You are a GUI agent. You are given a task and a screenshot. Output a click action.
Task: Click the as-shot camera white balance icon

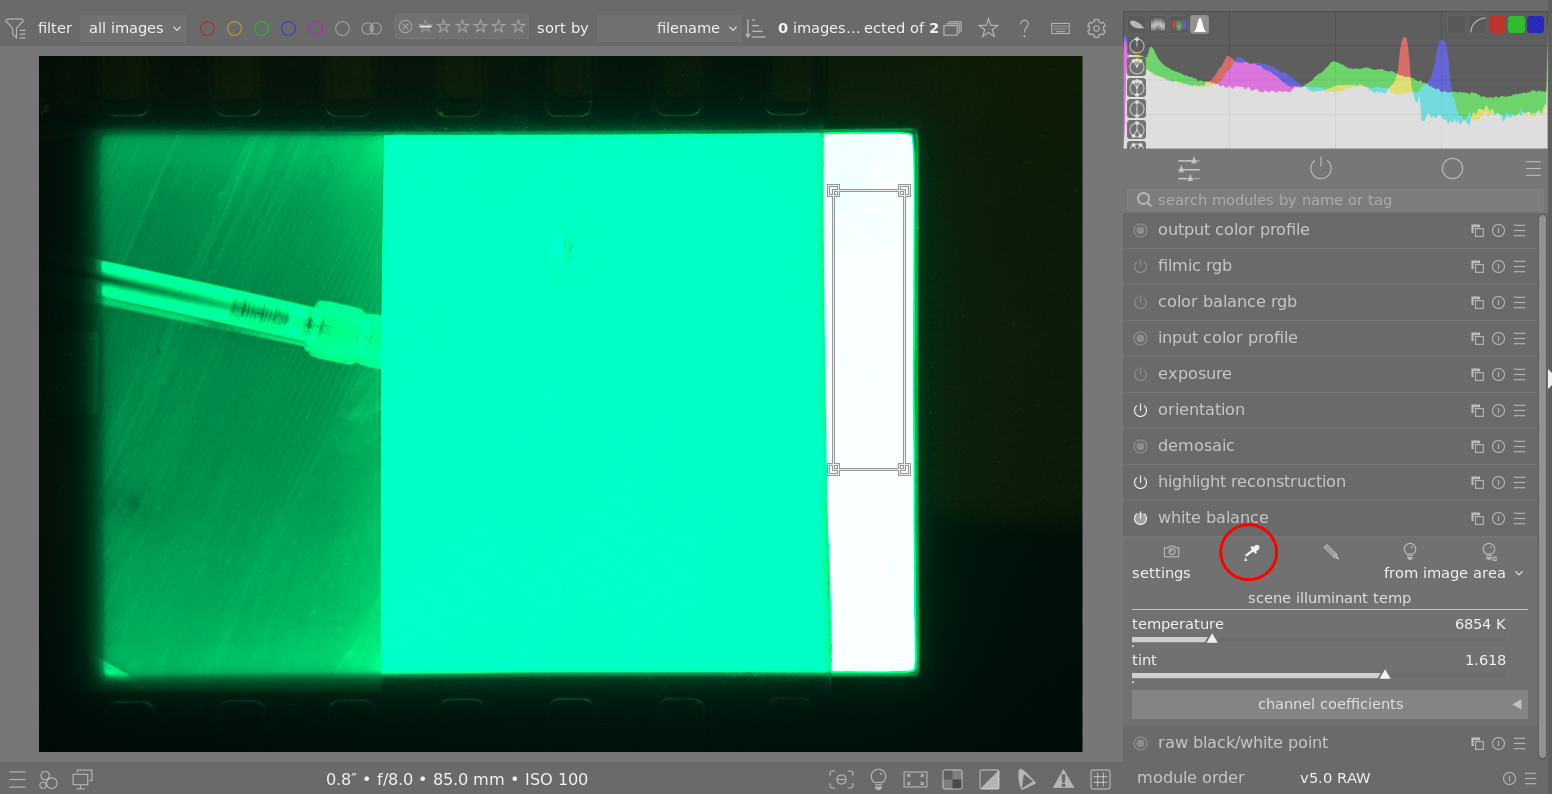pos(1171,552)
